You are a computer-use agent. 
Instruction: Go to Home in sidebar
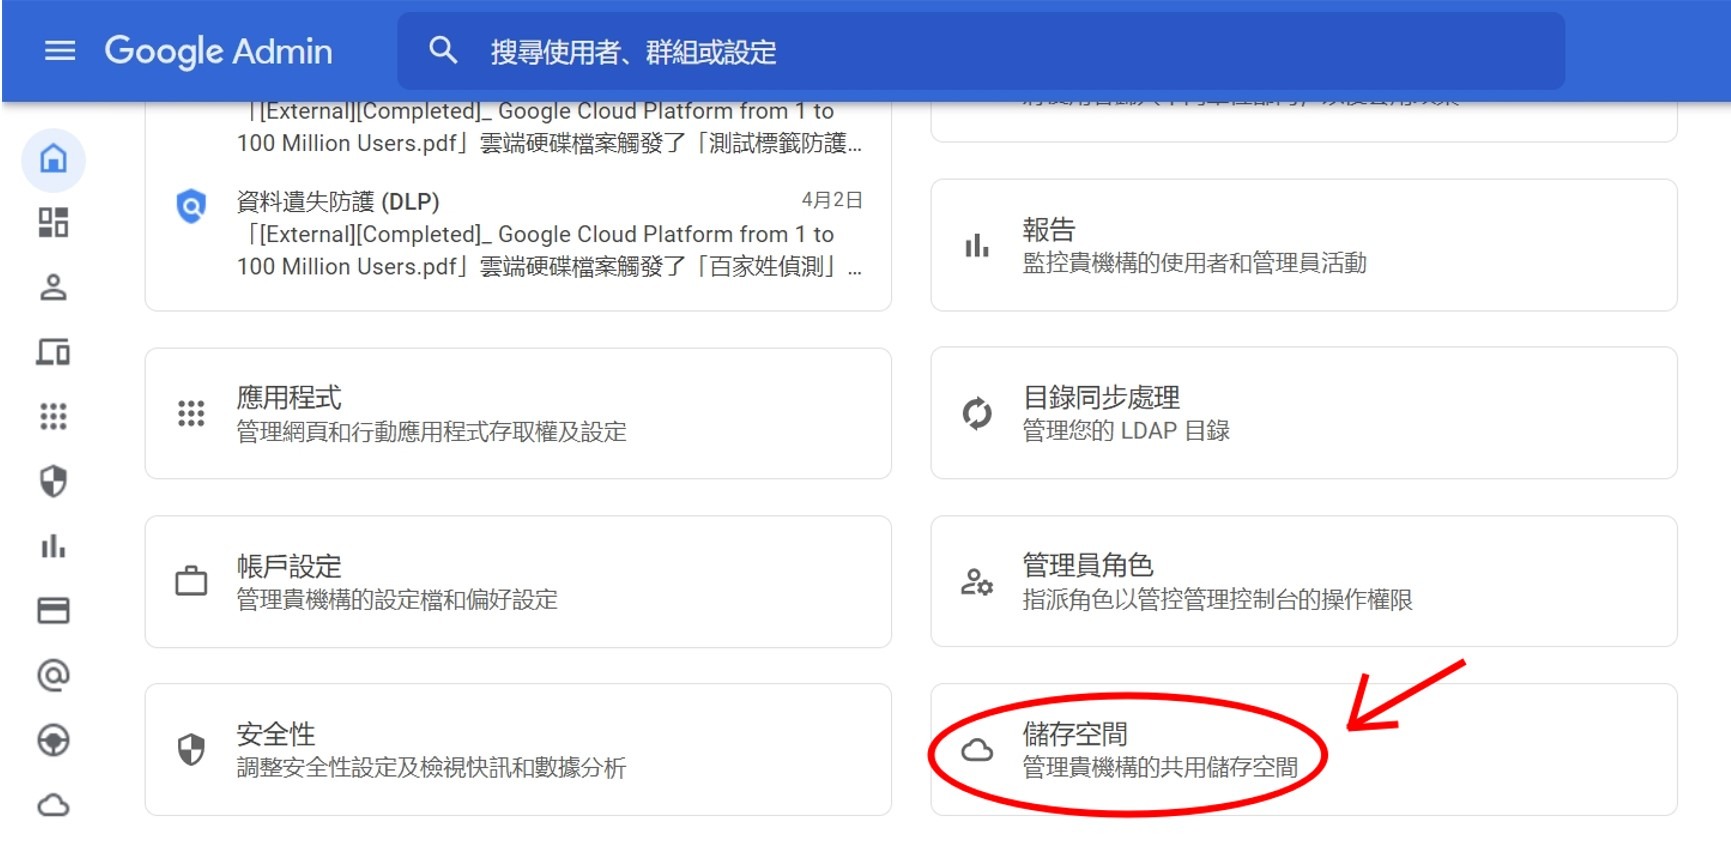coord(53,158)
